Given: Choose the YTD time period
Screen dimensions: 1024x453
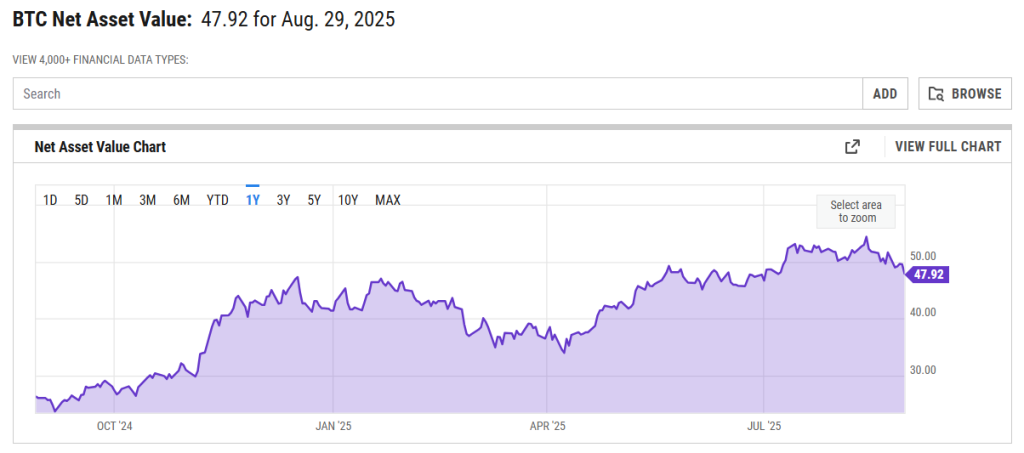Looking at the screenshot, I should pyautogui.click(x=217, y=200).
